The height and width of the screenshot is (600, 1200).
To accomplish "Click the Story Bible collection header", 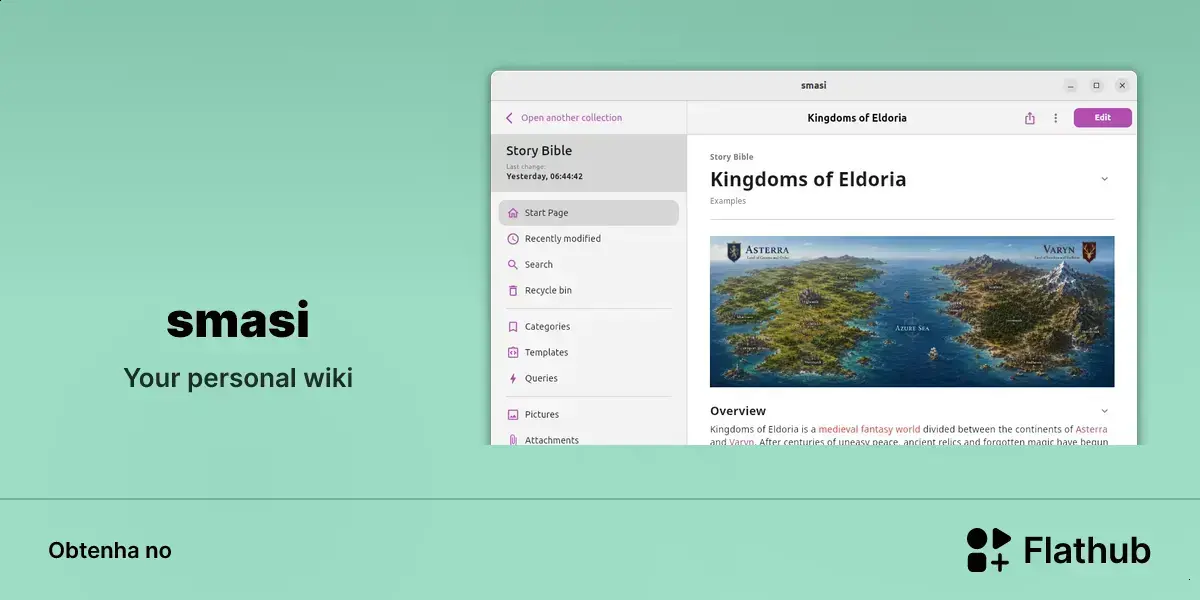I will 589,163.
